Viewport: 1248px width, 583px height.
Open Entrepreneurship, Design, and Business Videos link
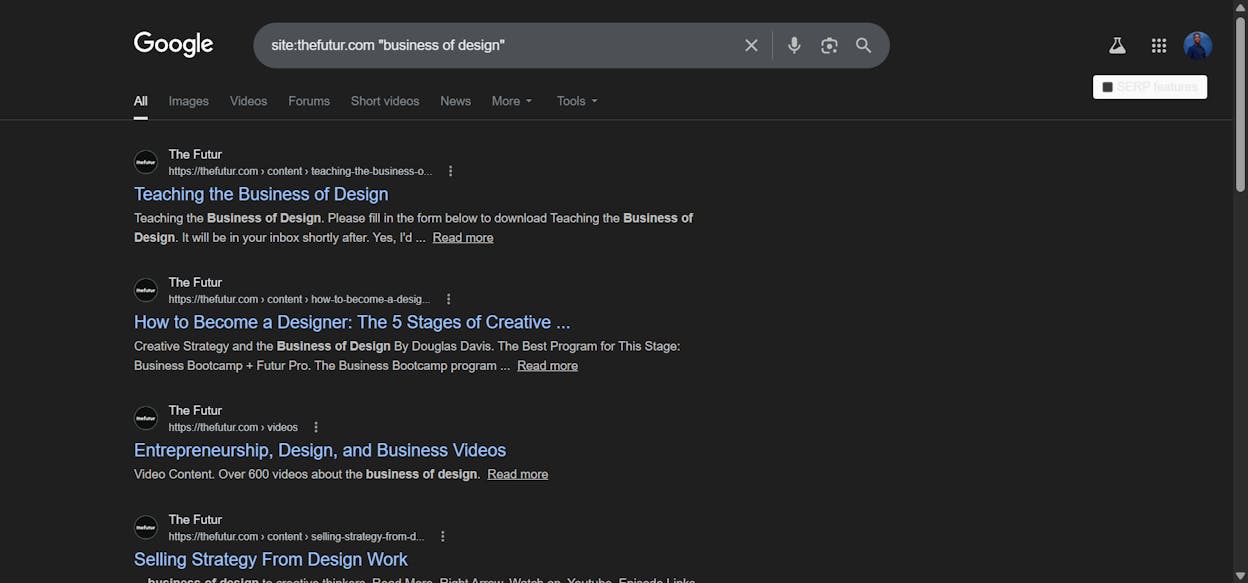tap(320, 450)
